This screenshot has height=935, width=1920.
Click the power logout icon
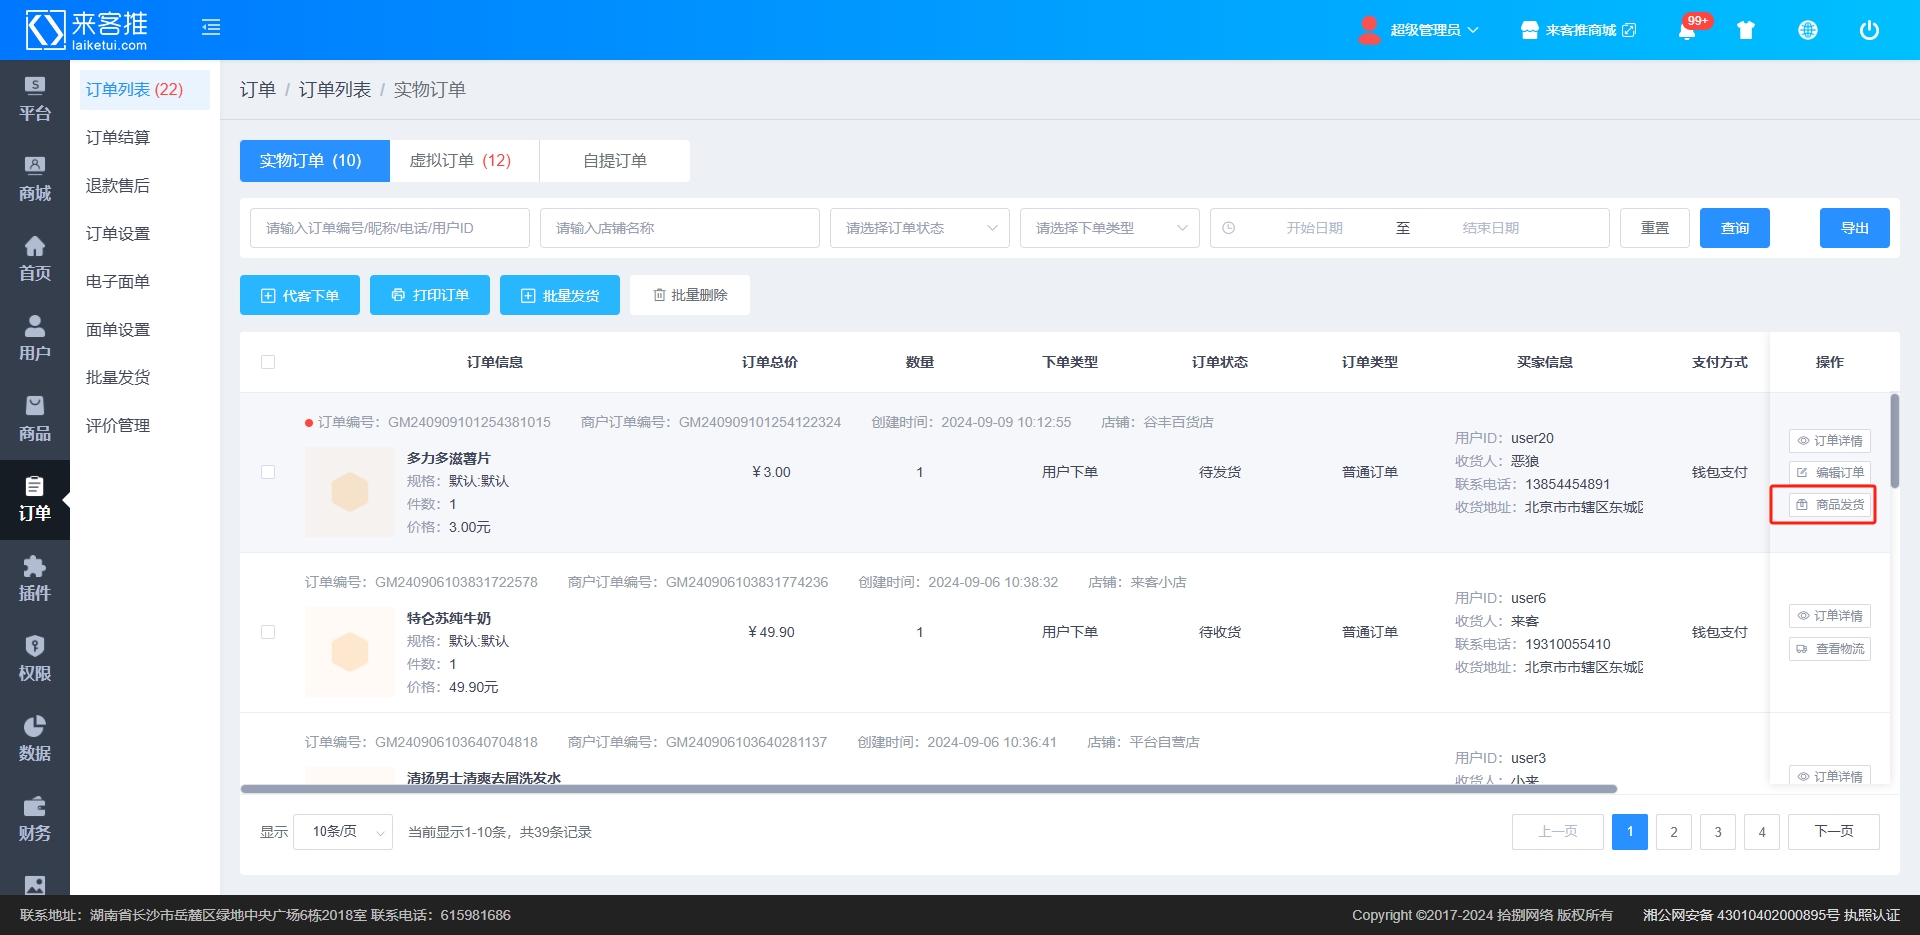tap(1868, 30)
